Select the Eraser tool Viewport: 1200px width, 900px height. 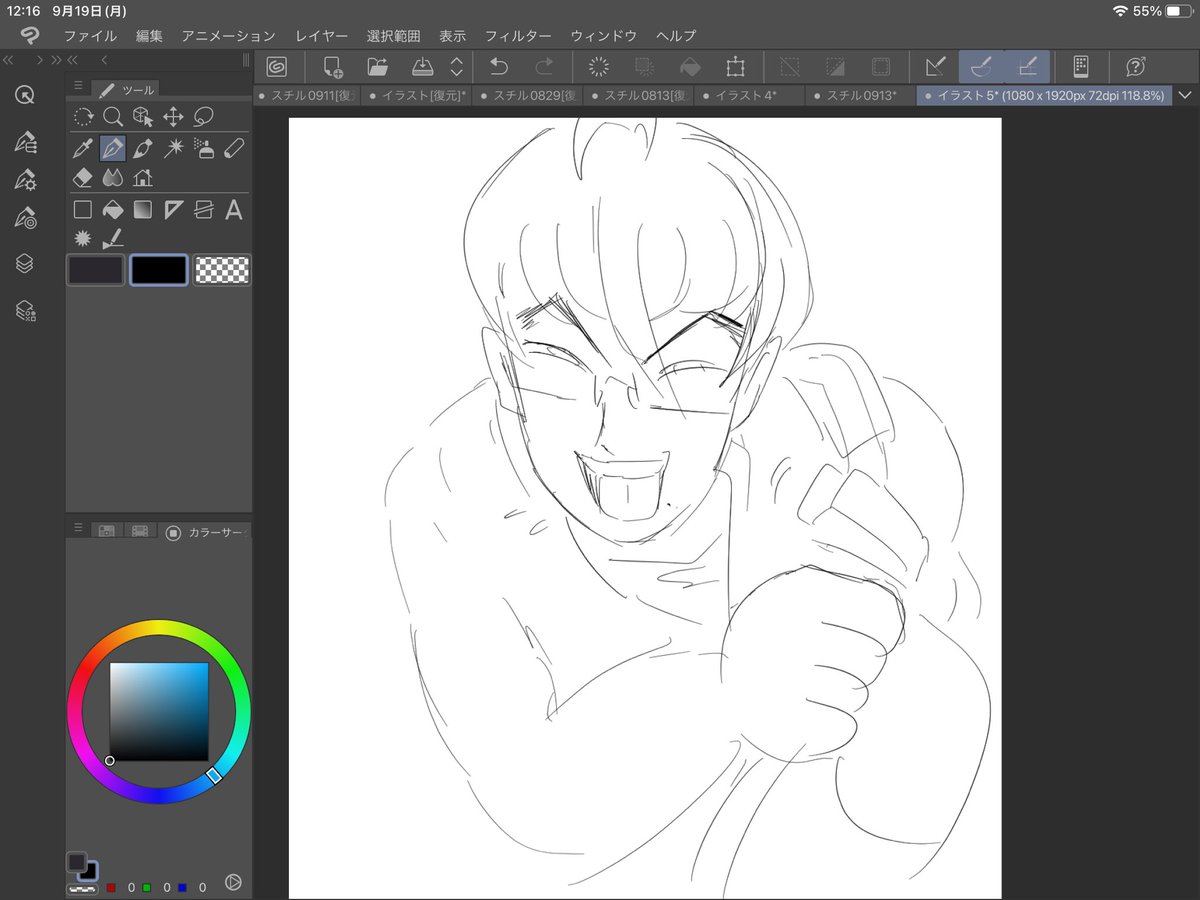(x=83, y=178)
